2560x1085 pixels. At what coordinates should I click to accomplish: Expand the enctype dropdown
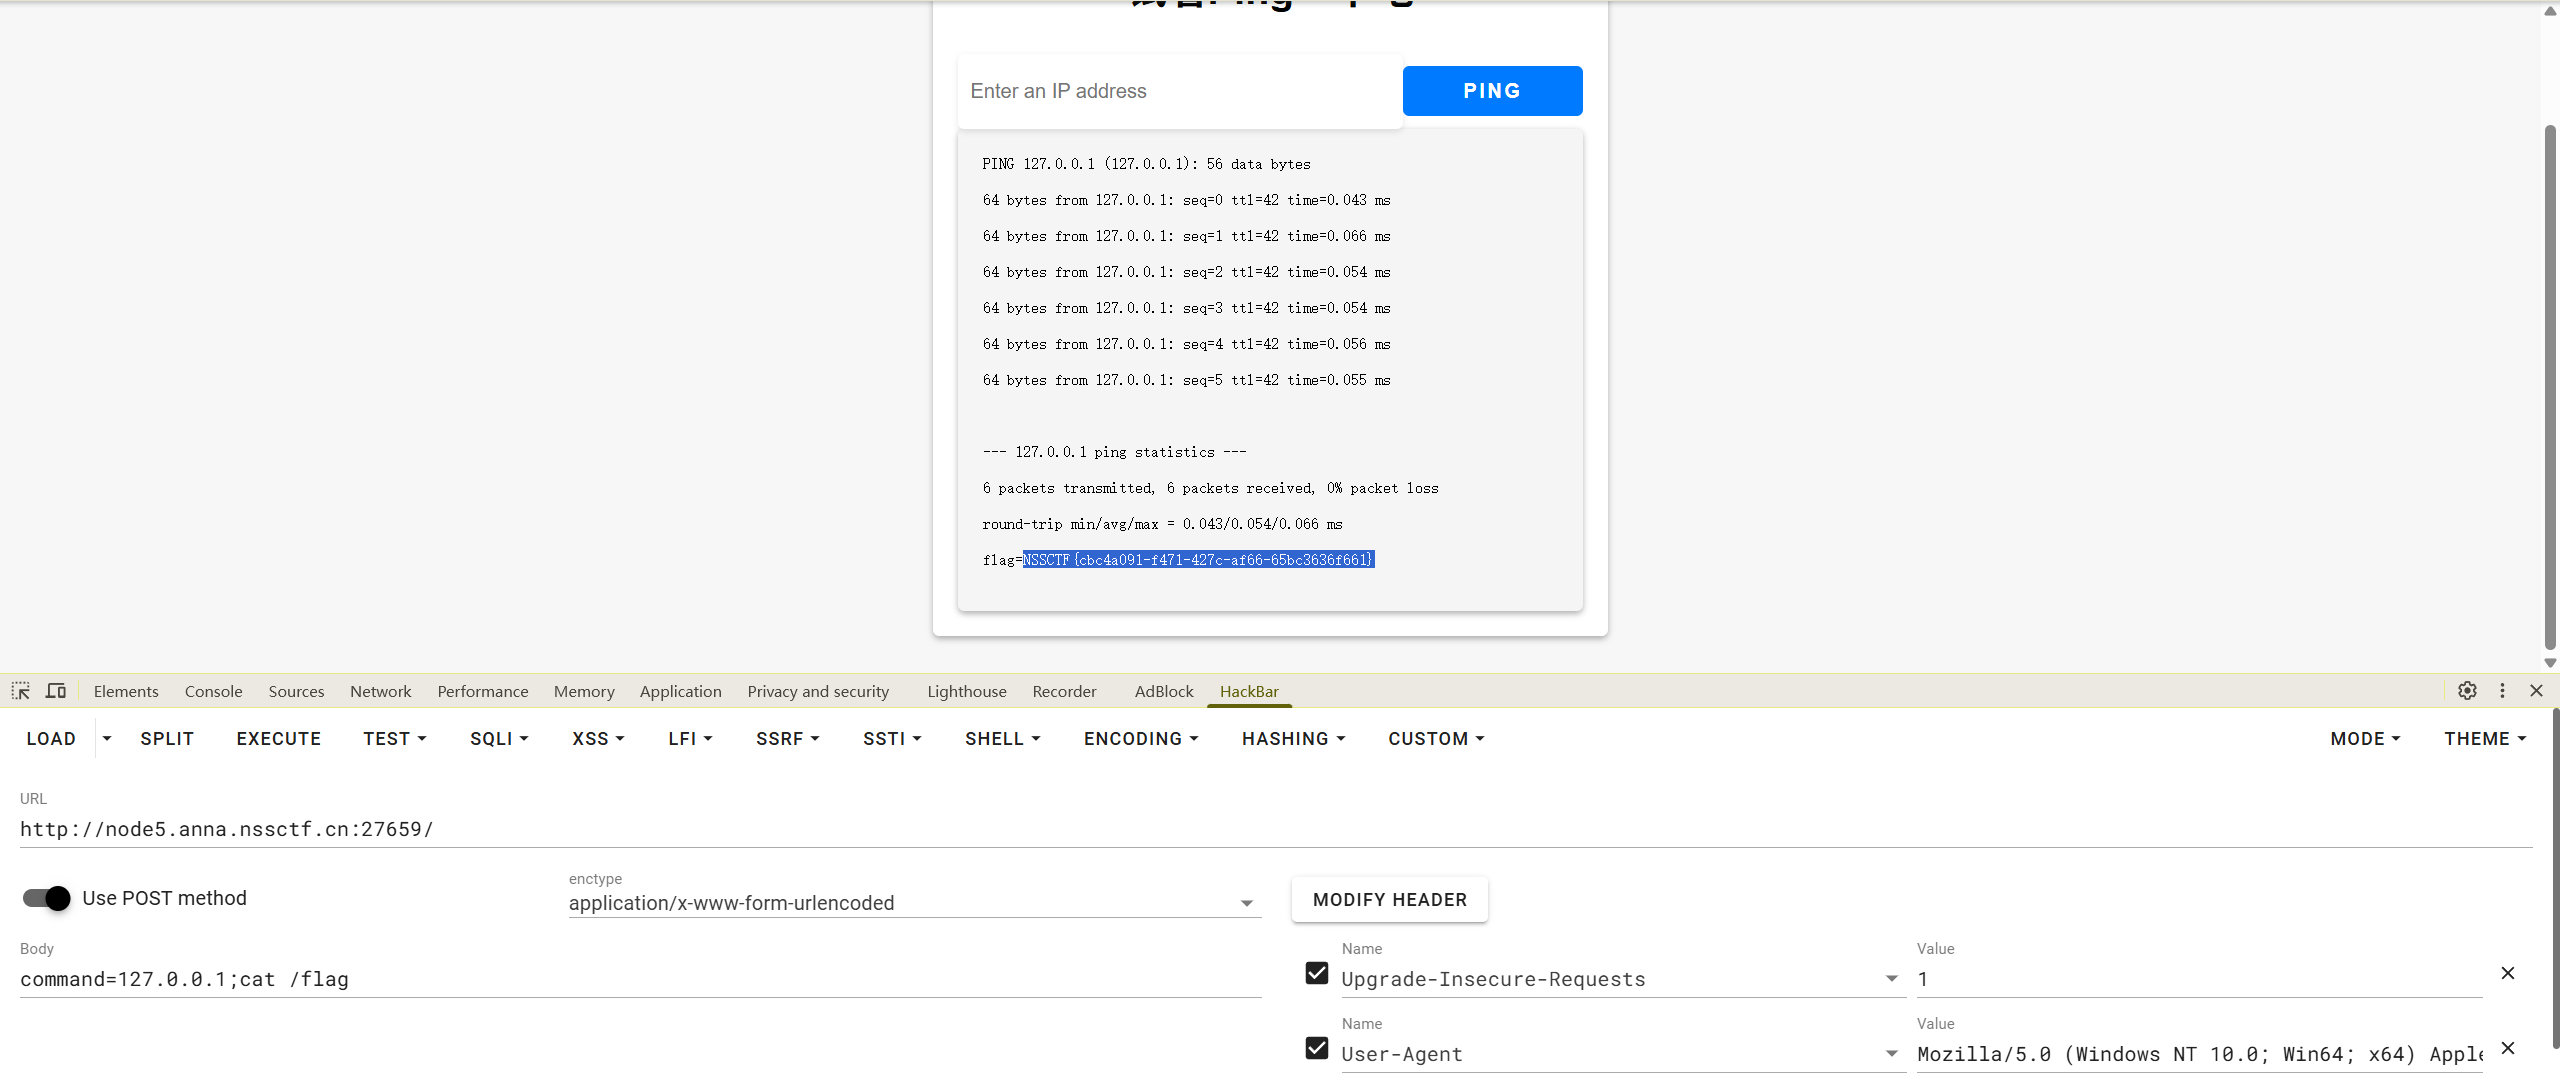[x=1246, y=903]
